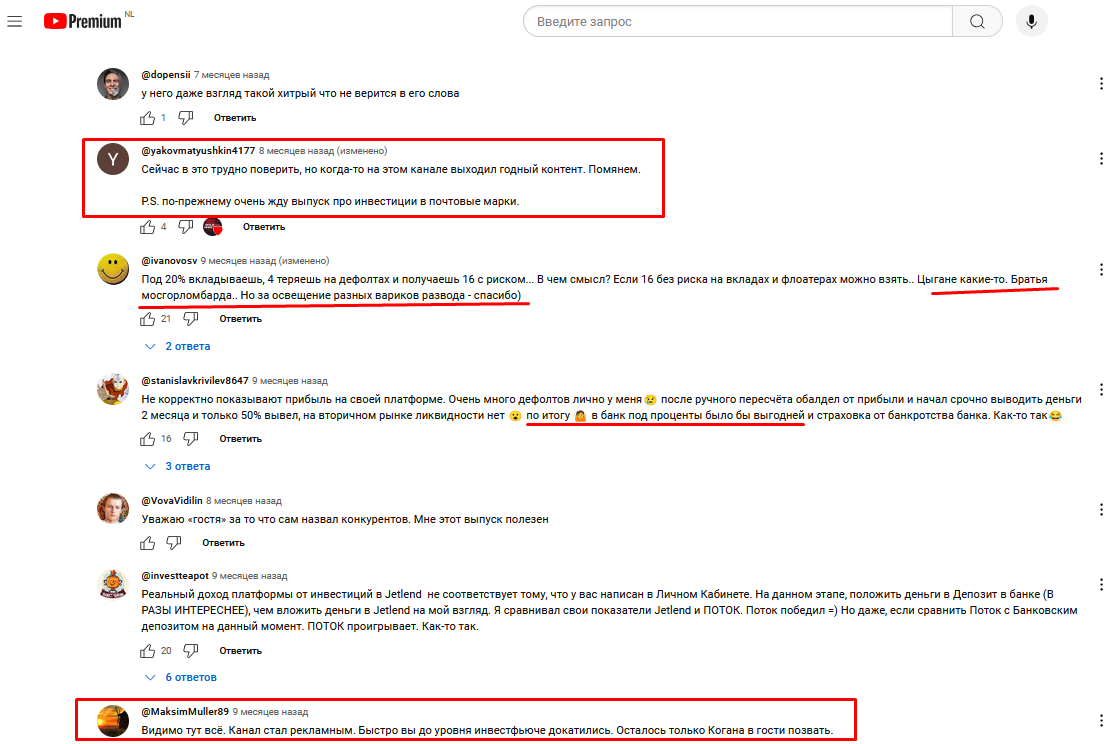Reply to @investteapot via Ответить

point(240,651)
